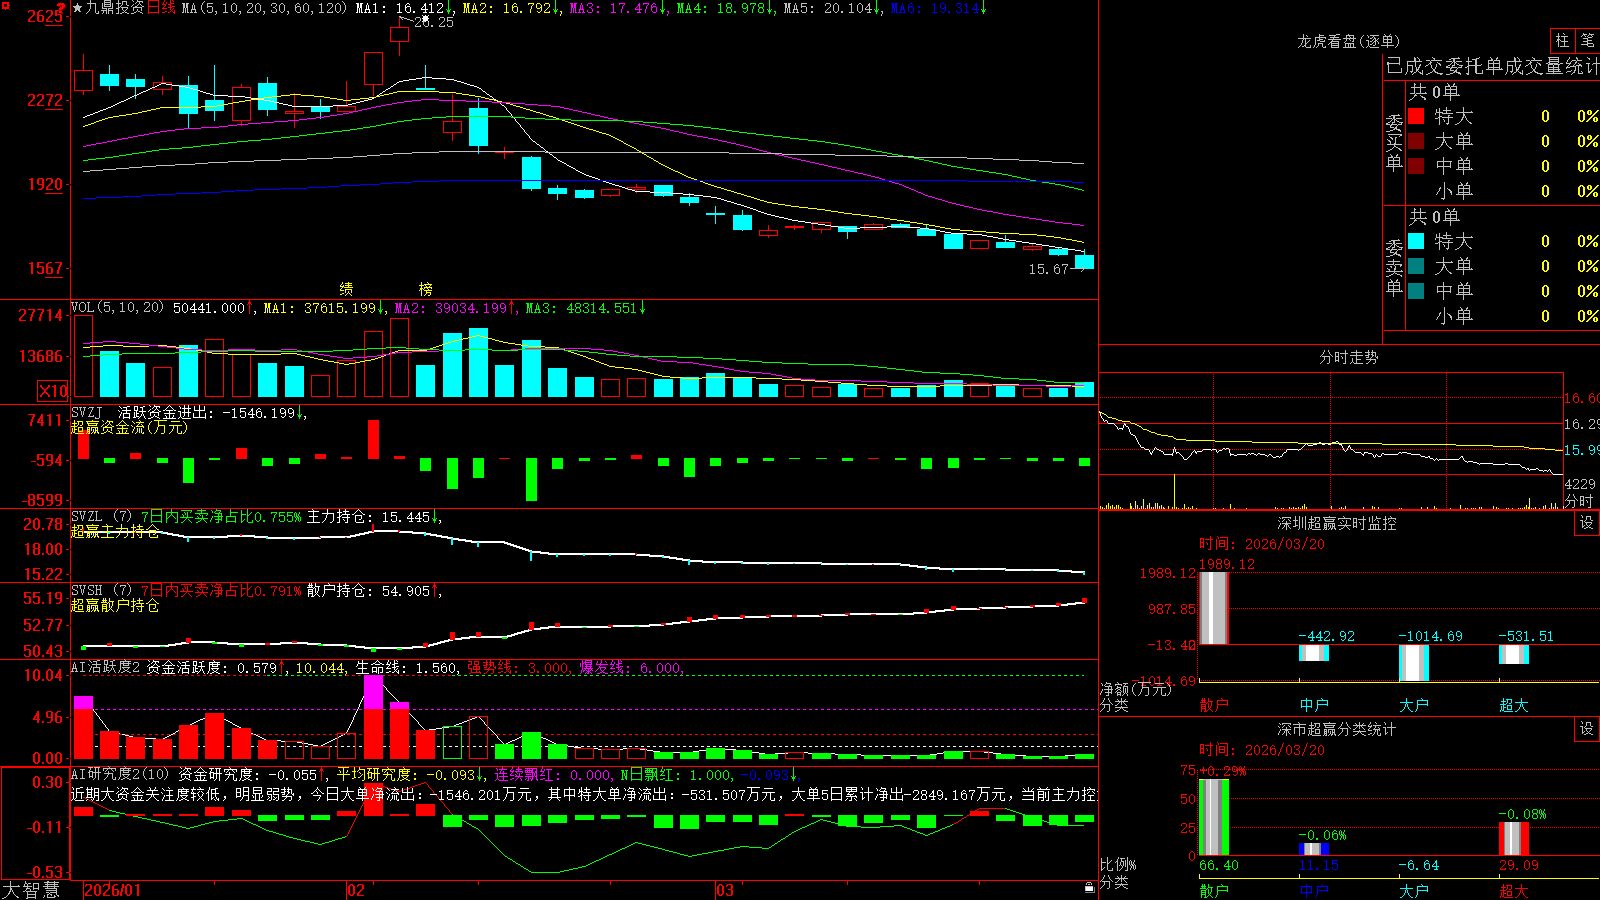
Task: Click the AI研究度2(10) indicator label
Action: coord(121,774)
